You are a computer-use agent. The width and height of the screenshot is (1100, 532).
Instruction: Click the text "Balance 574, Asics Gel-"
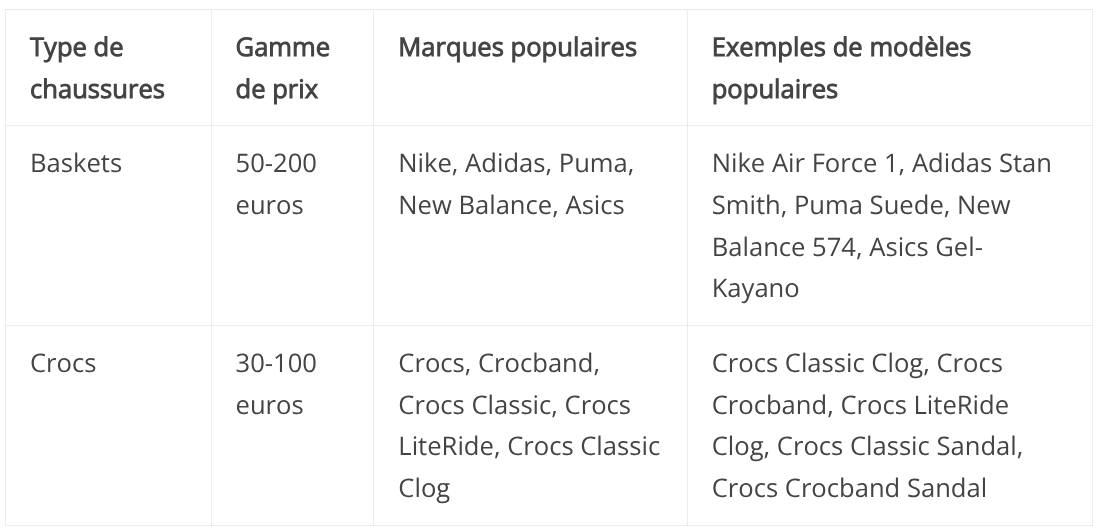coord(847,247)
